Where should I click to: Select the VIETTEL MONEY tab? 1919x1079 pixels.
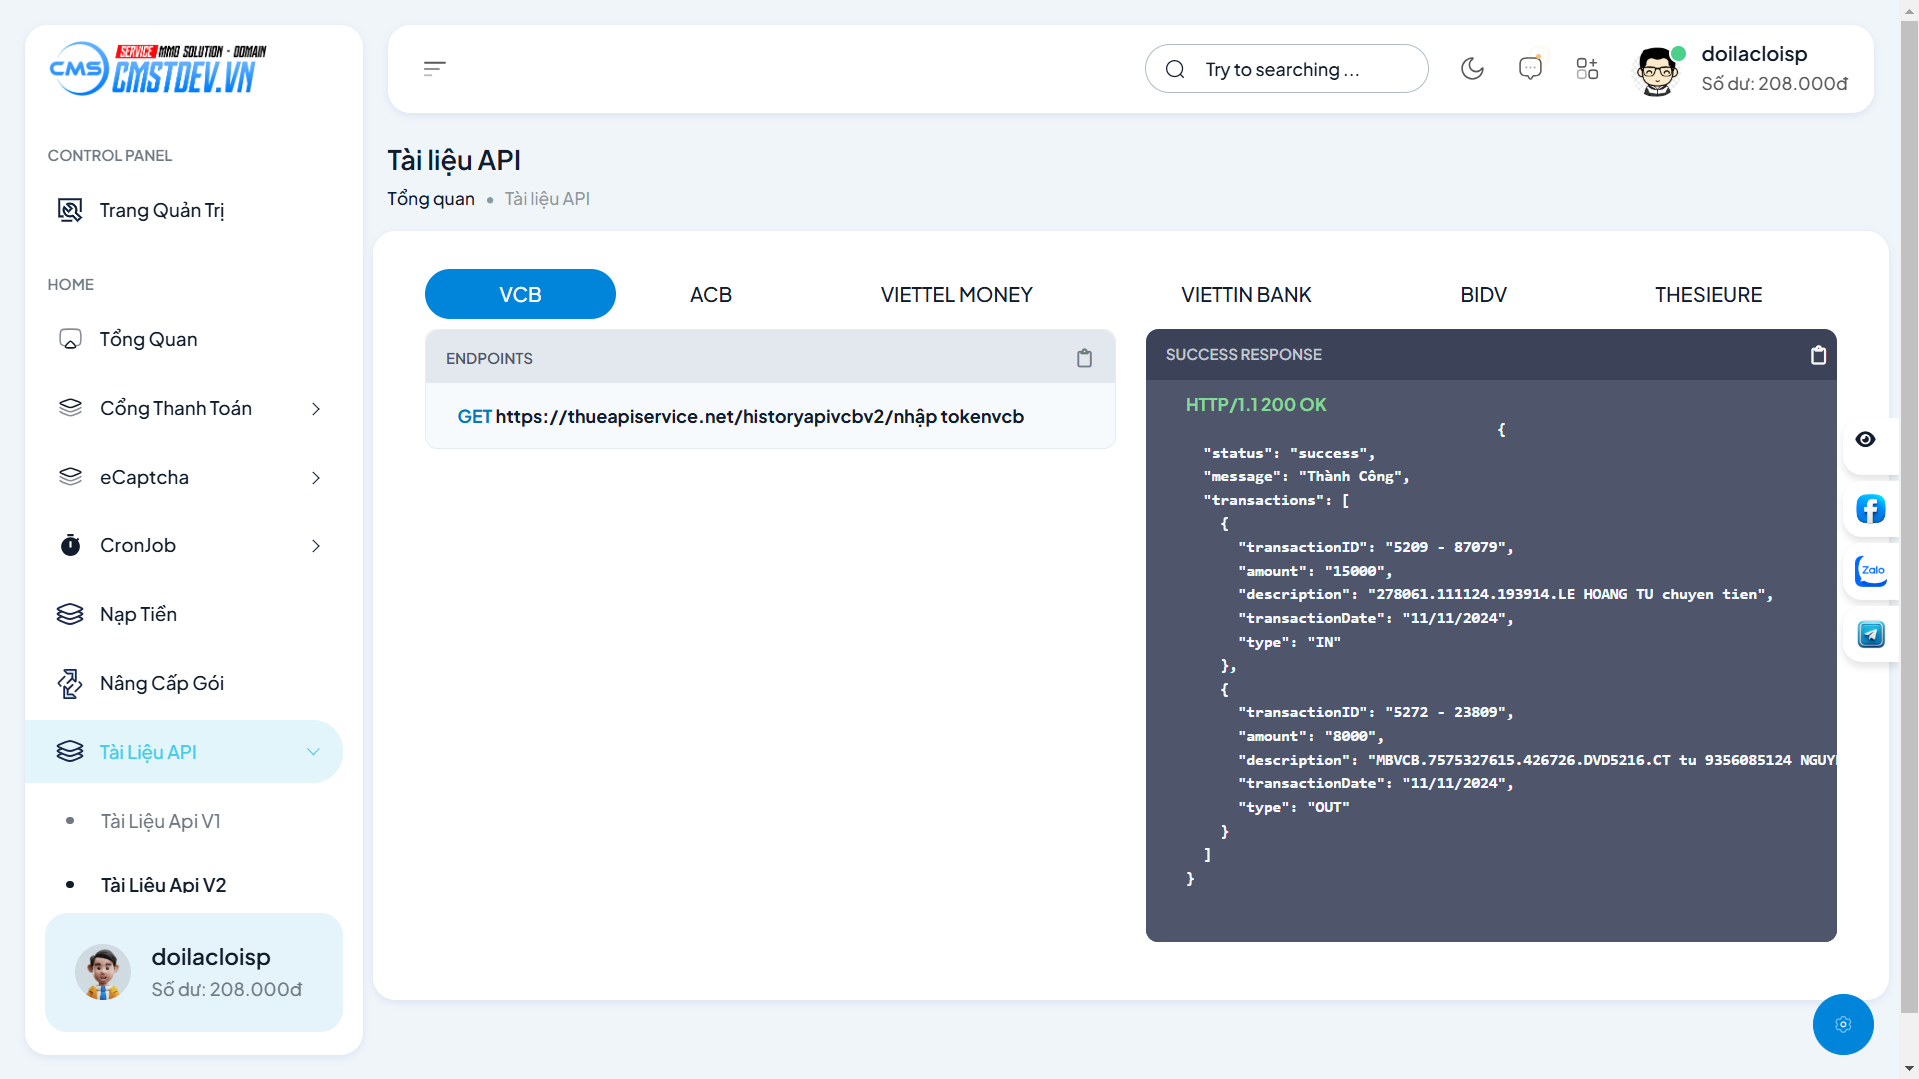[956, 295]
